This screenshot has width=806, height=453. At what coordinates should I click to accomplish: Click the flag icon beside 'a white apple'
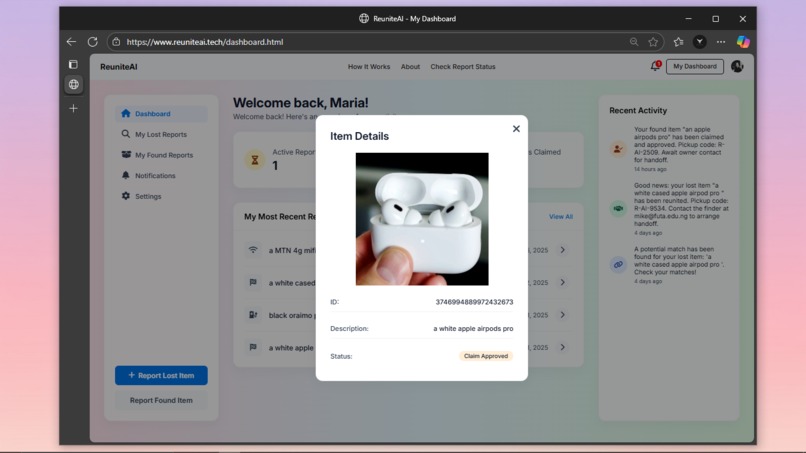click(253, 347)
